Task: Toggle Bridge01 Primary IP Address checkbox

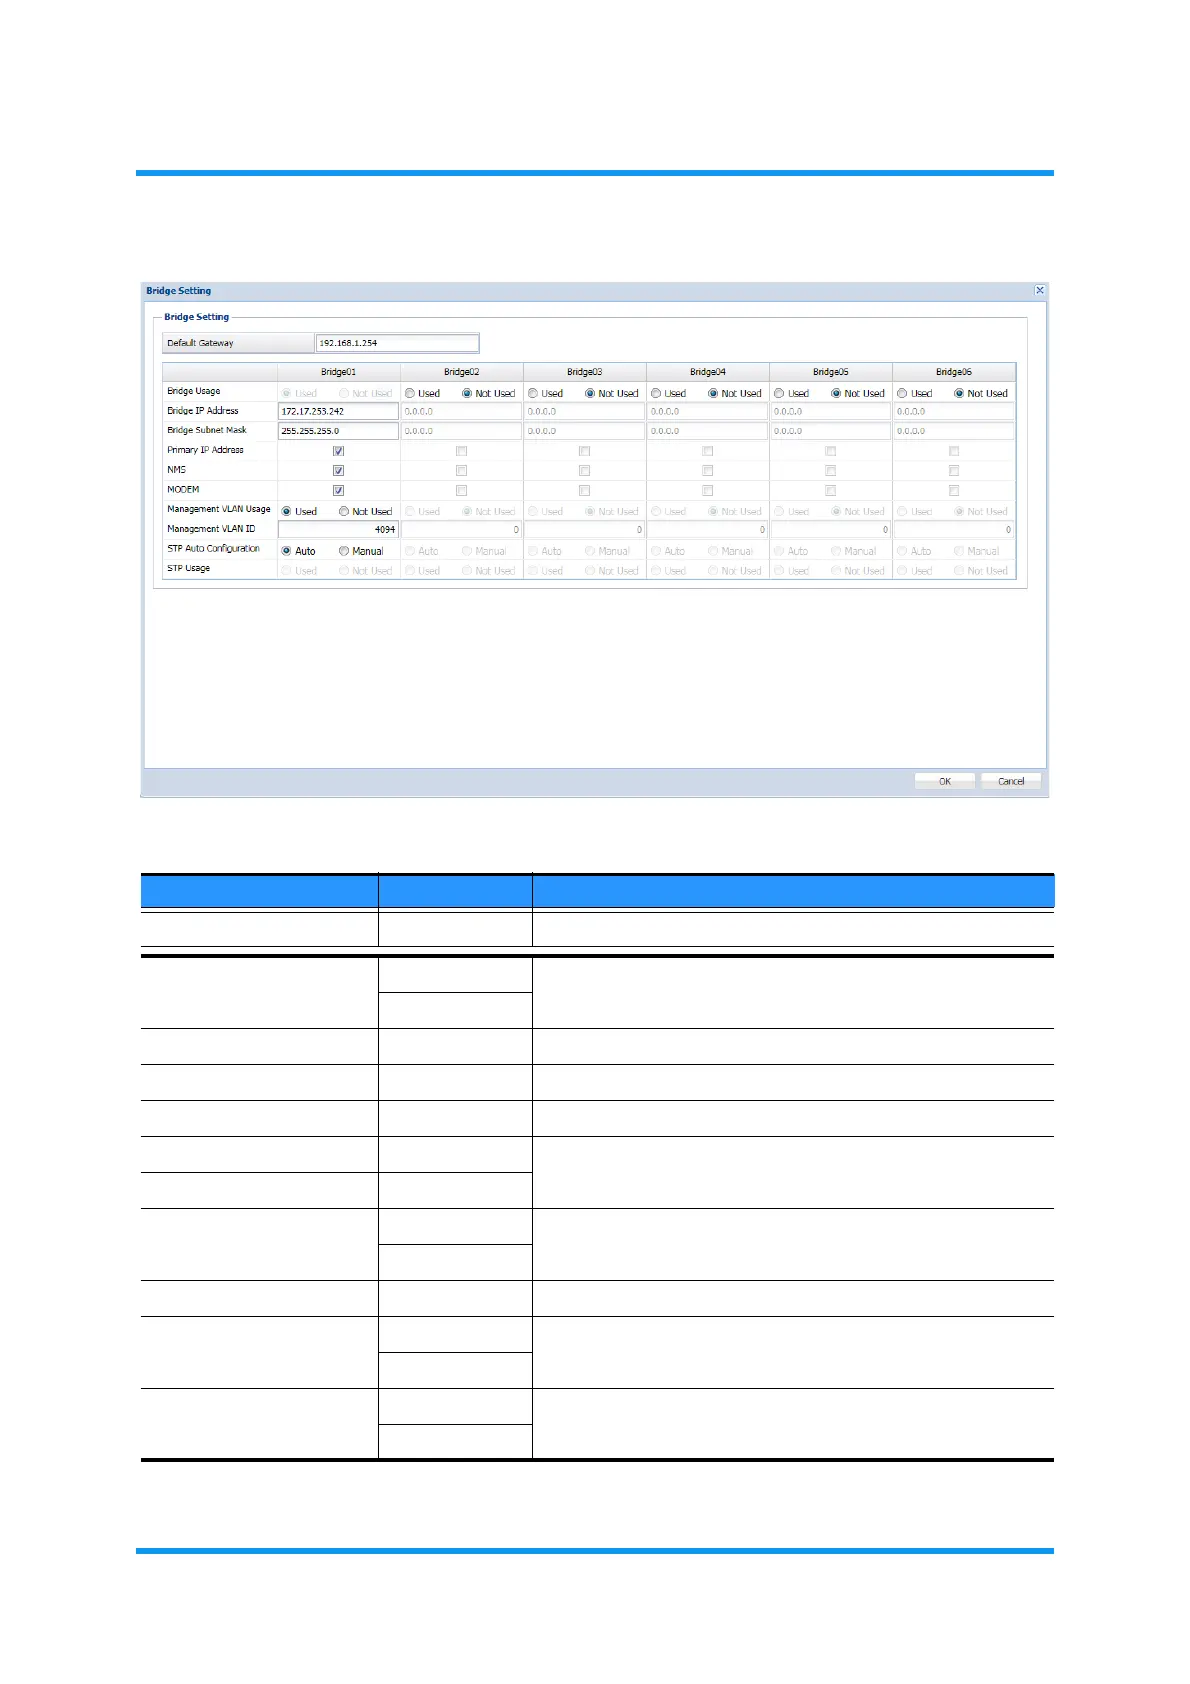Action: click(338, 451)
